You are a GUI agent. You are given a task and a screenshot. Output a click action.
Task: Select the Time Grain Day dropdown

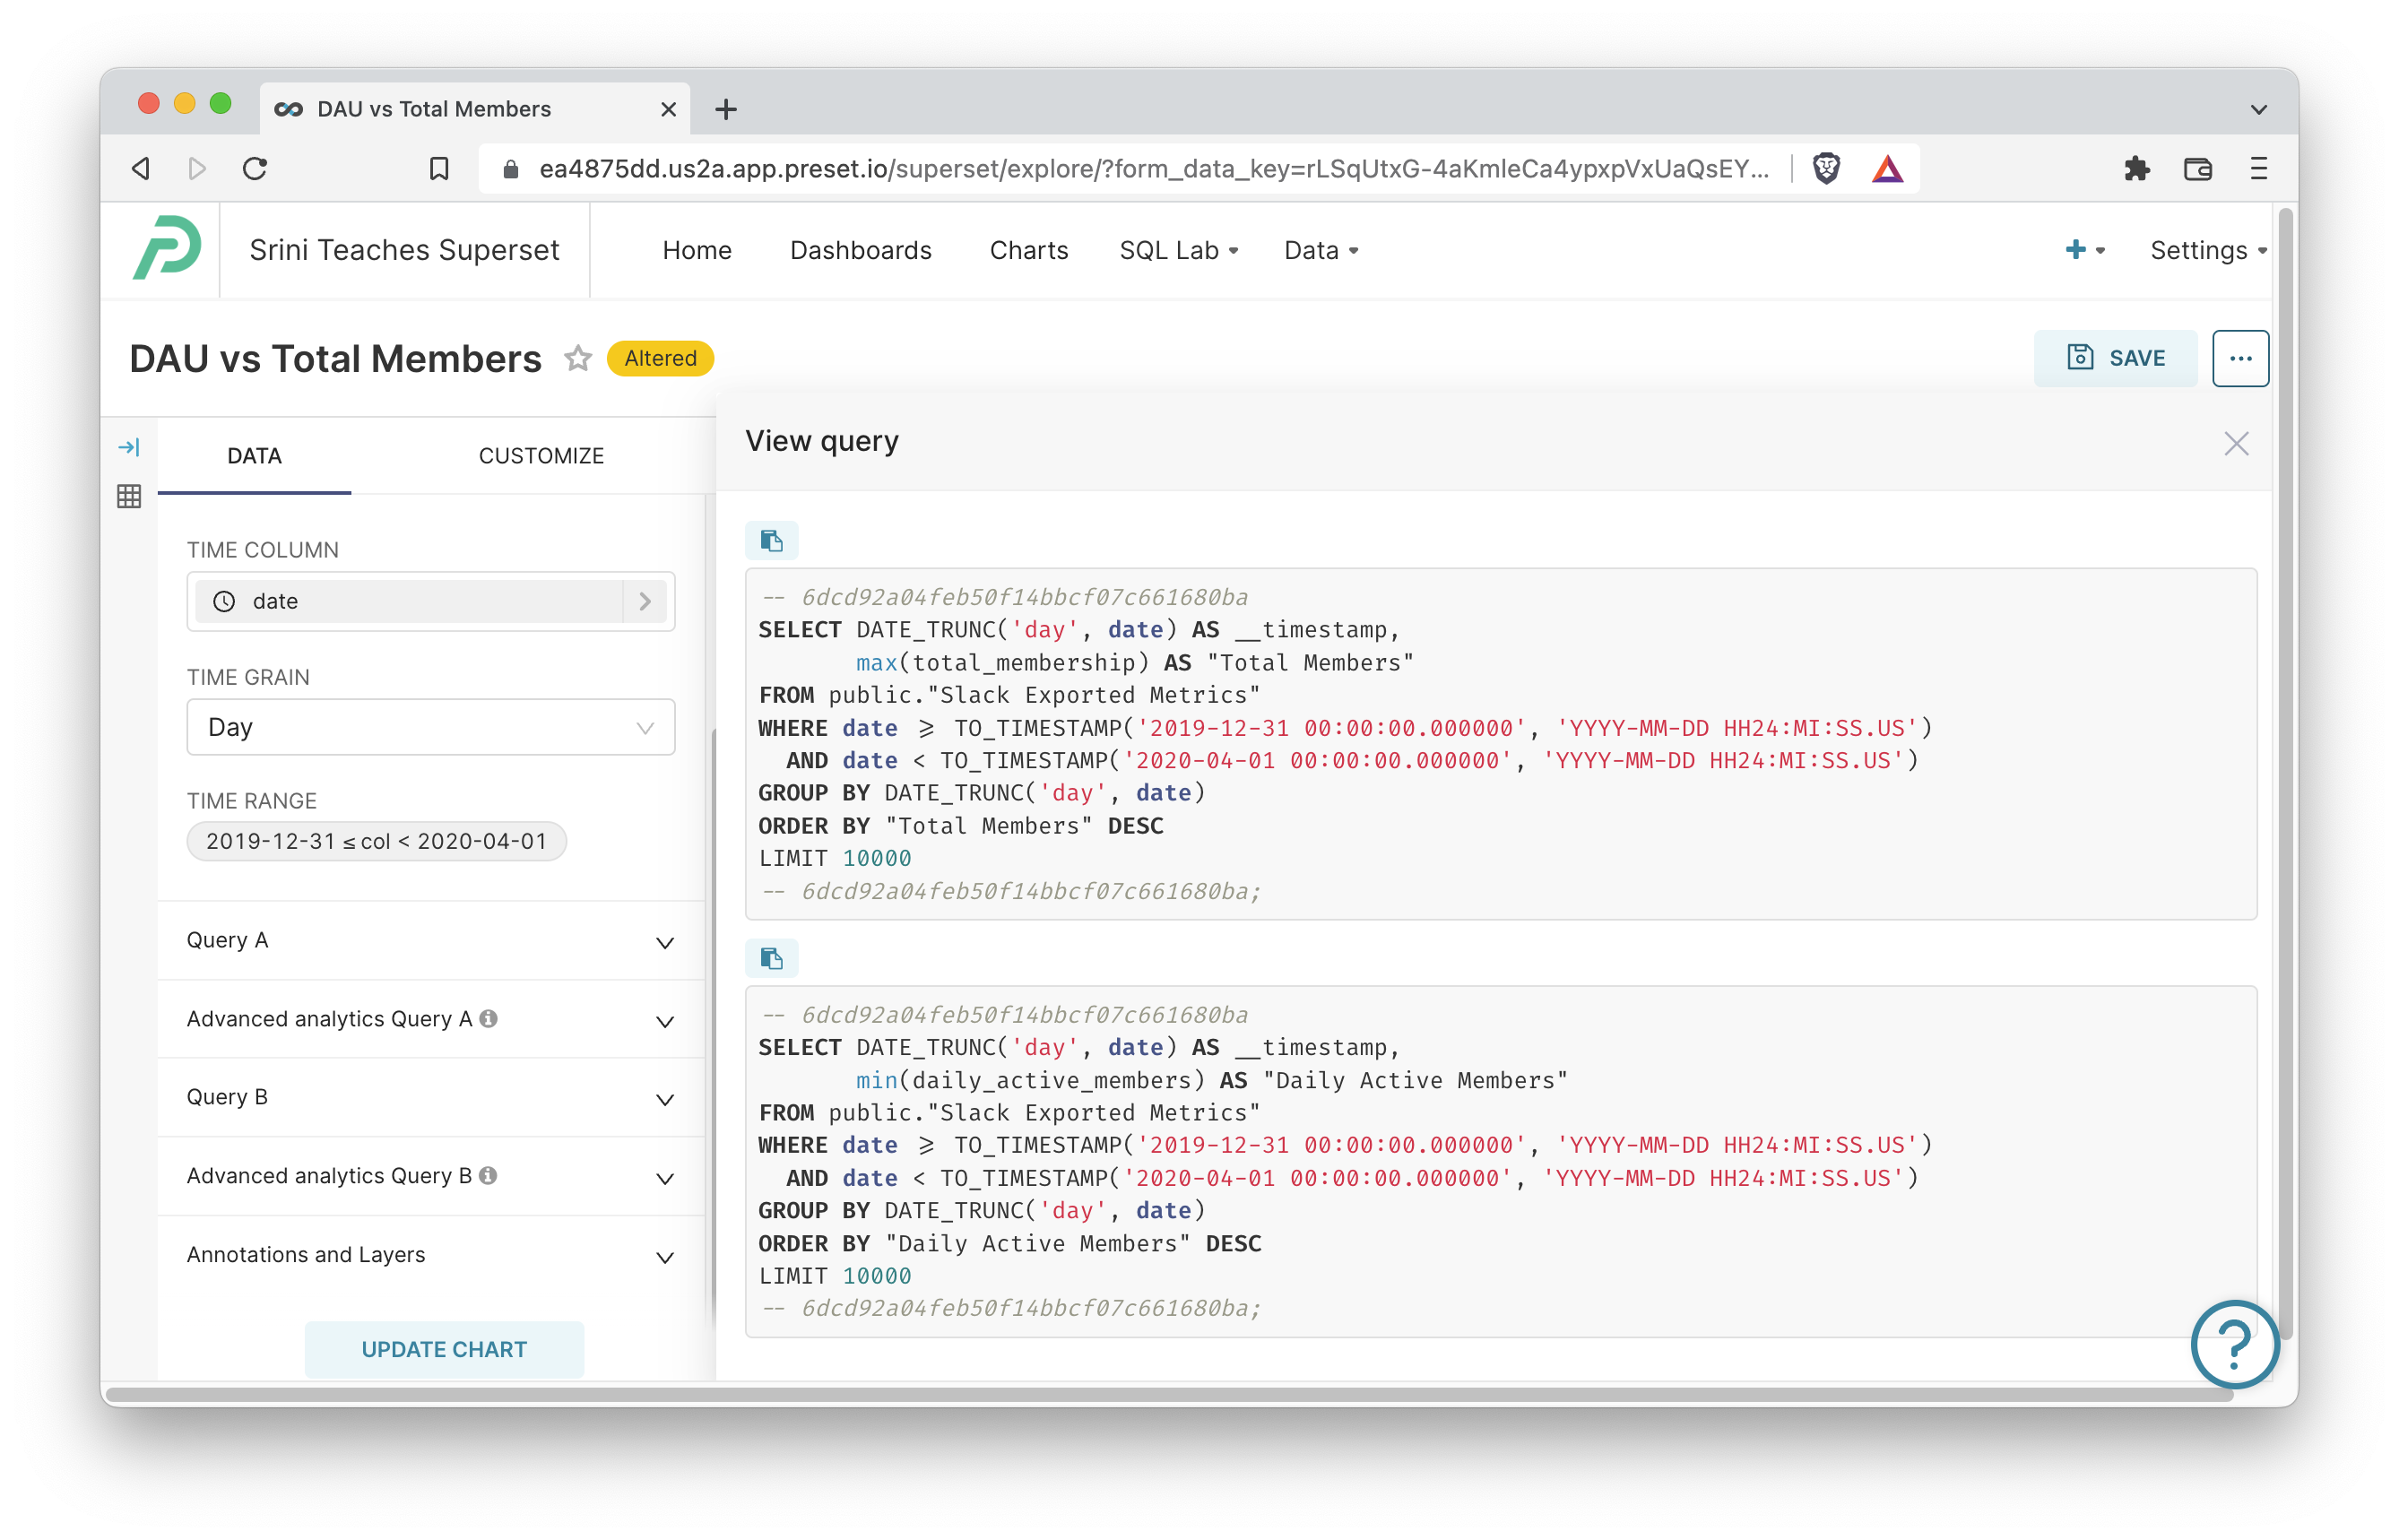[430, 727]
